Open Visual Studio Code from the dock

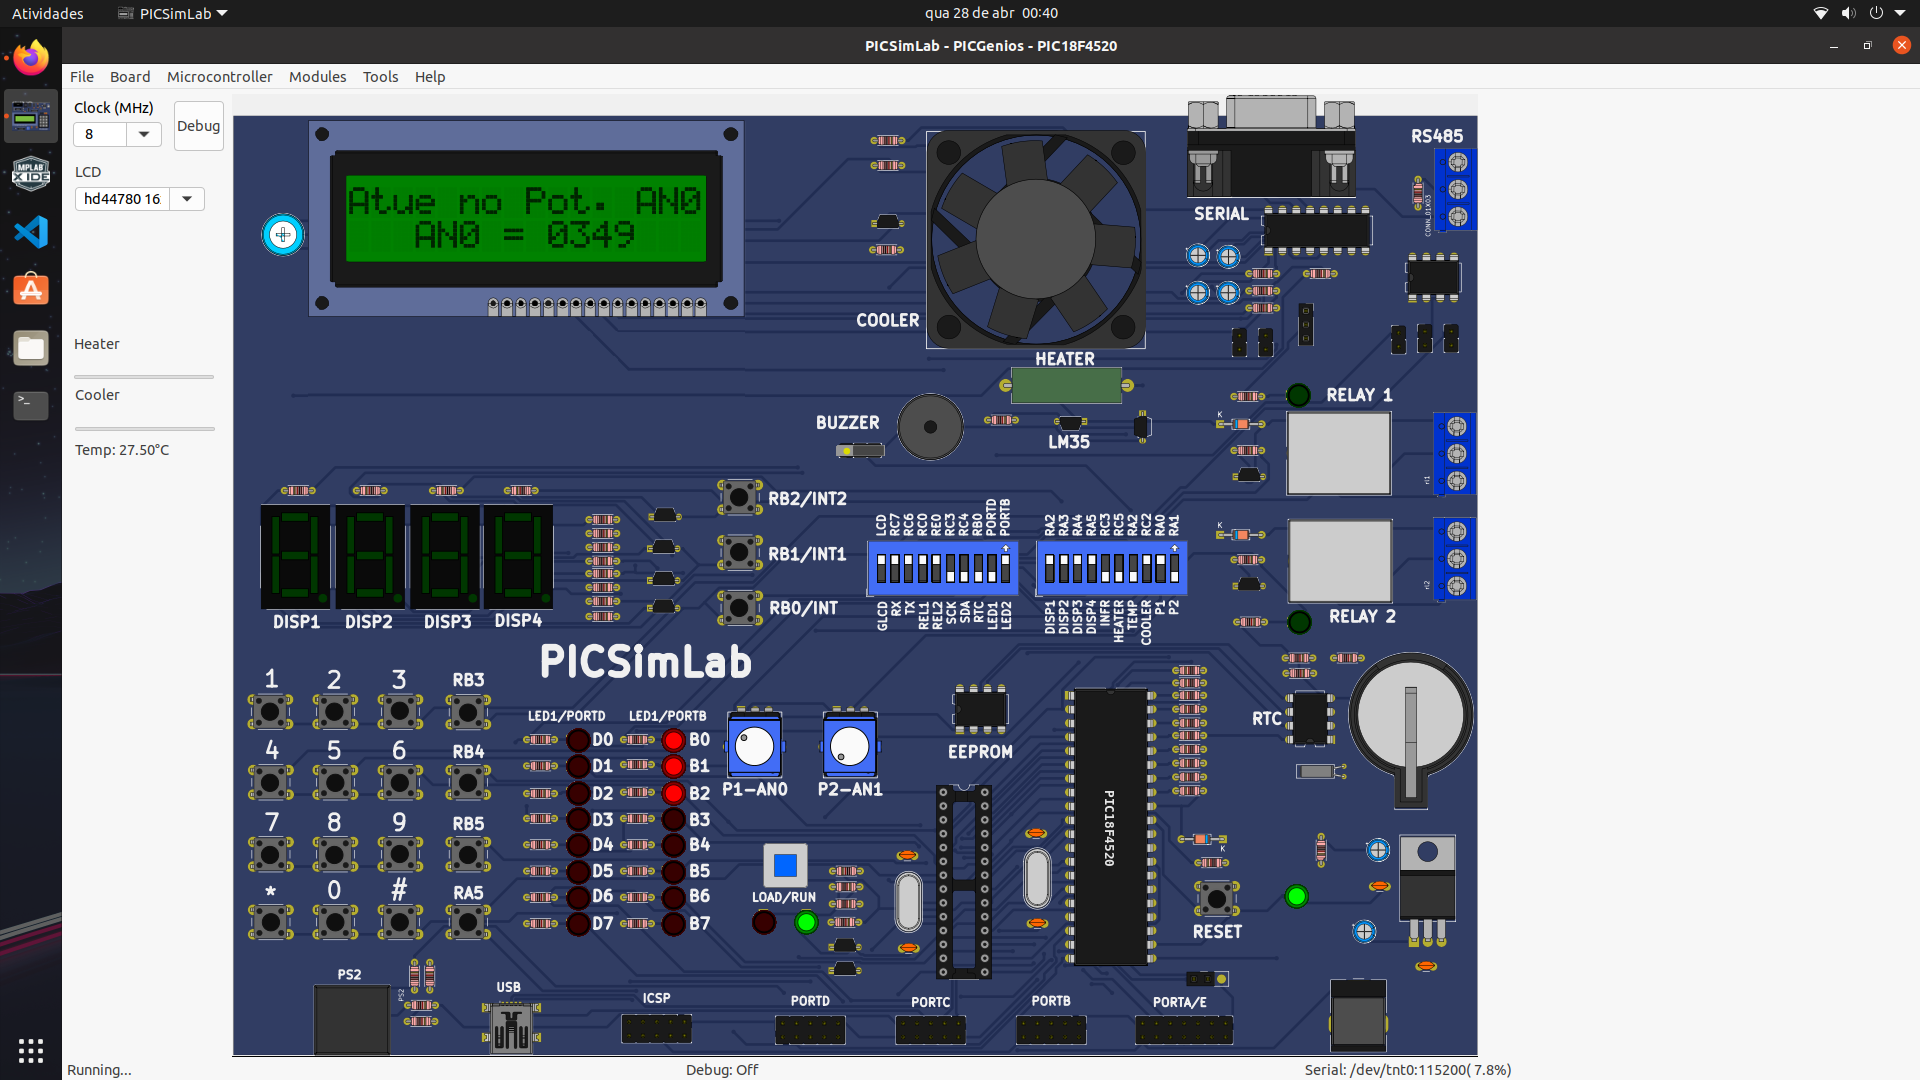31,232
